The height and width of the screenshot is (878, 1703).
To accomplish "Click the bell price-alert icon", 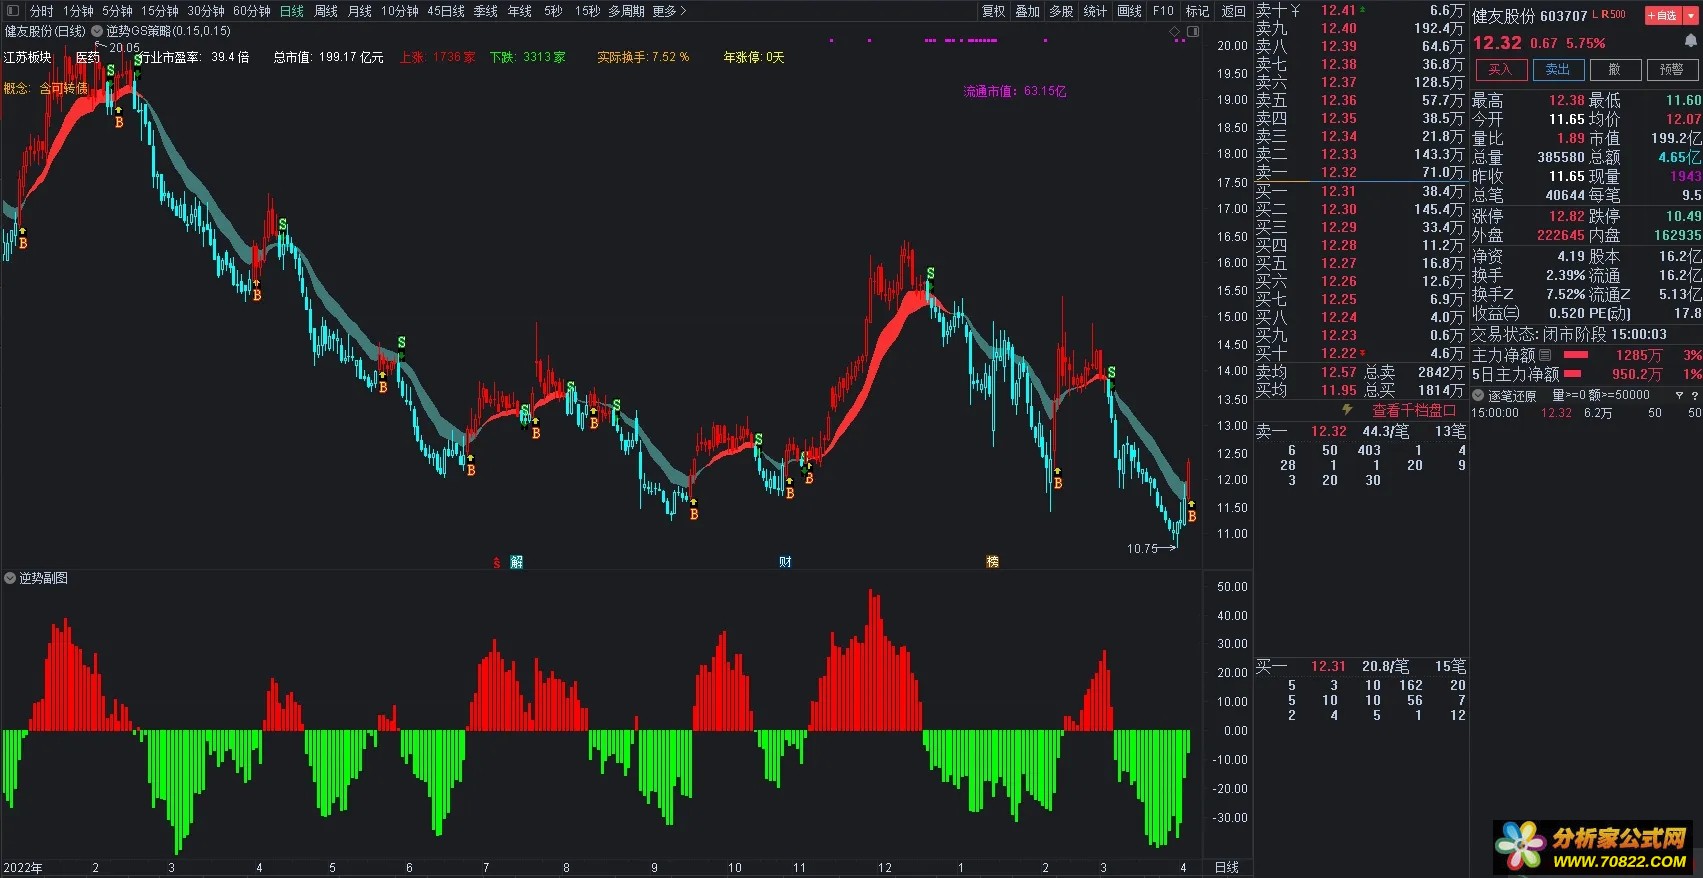I will click(1691, 41).
